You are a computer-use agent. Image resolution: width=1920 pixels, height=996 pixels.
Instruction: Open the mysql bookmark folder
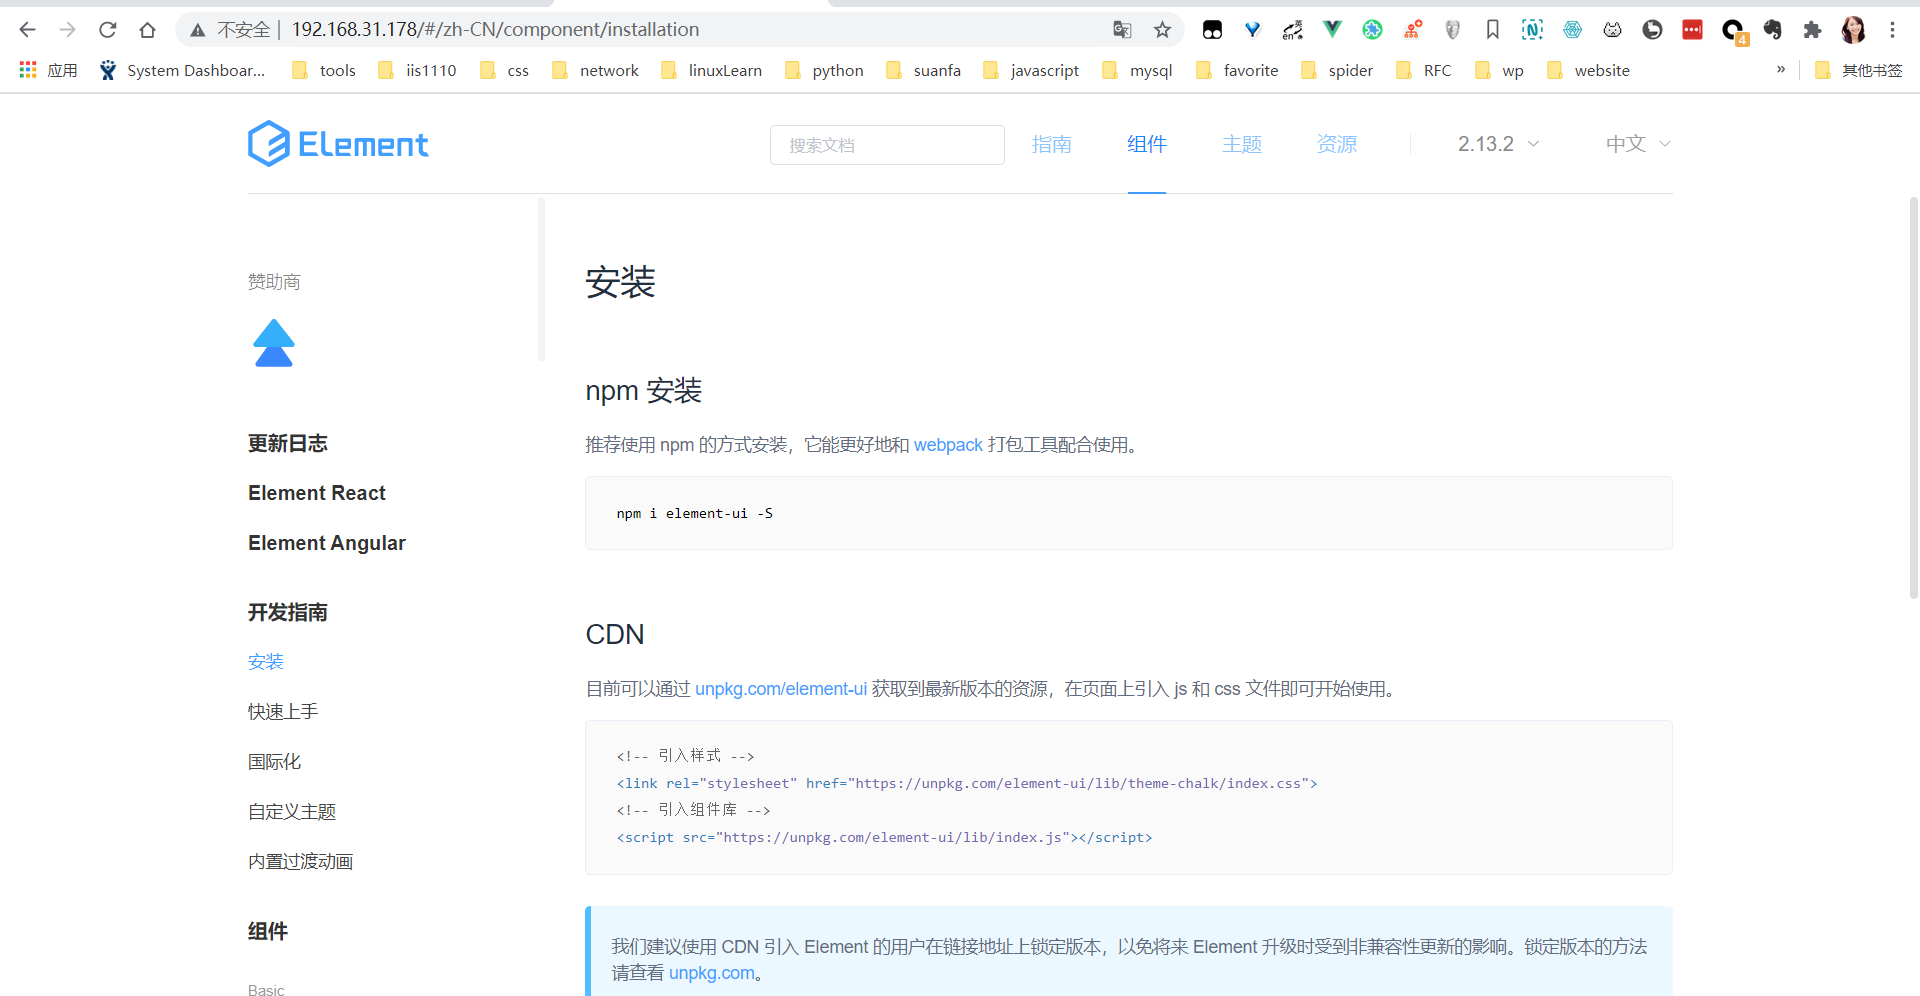tap(1137, 70)
